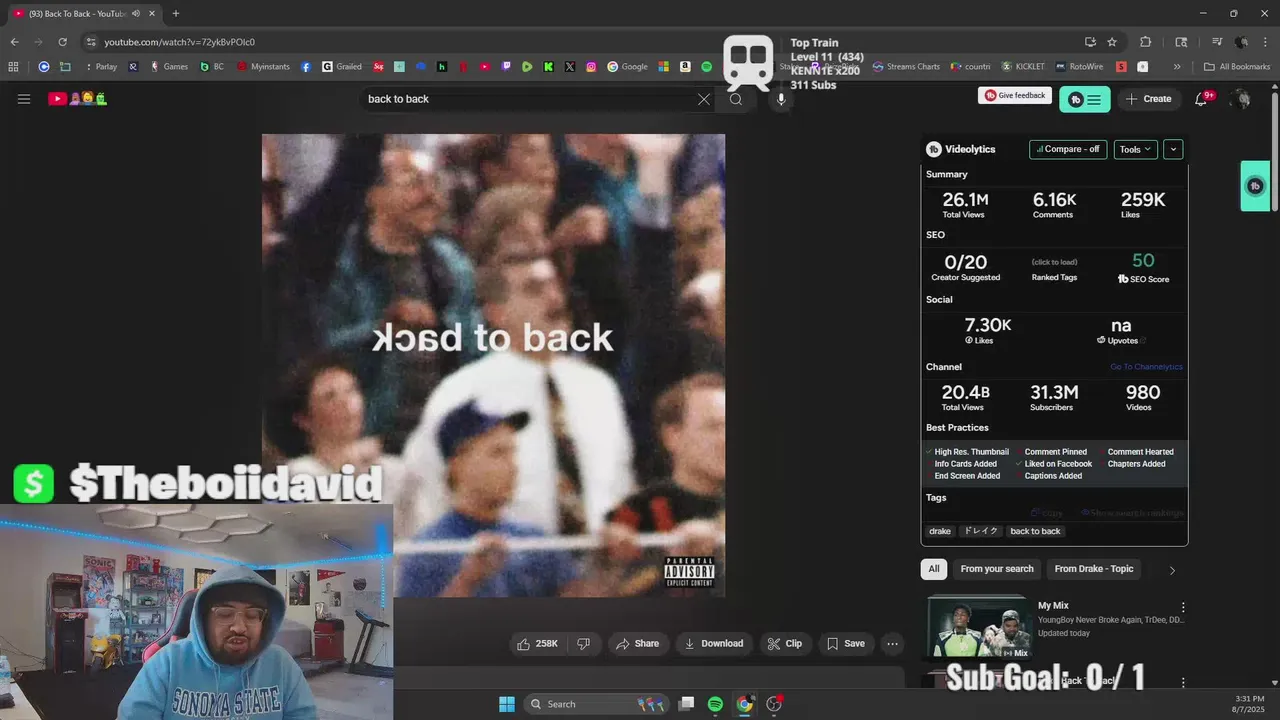Open a new browser tab

(176, 13)
